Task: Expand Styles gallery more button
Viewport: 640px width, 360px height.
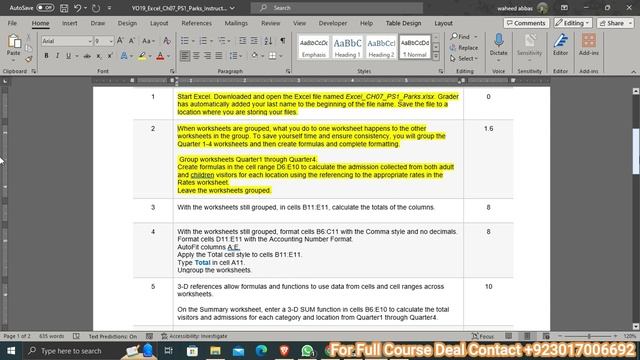Action: point(436,56)
